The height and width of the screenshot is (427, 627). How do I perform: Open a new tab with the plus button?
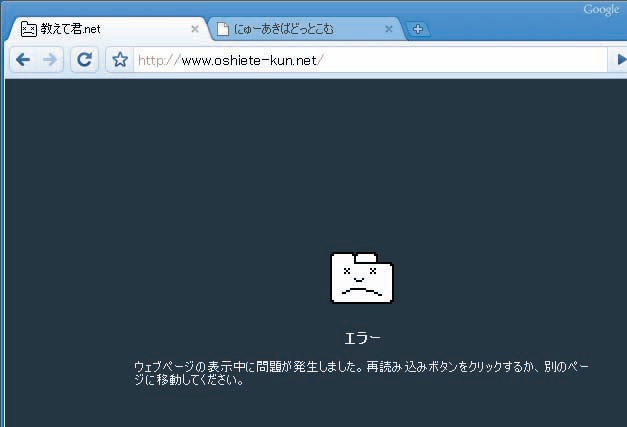coord(418,29)
